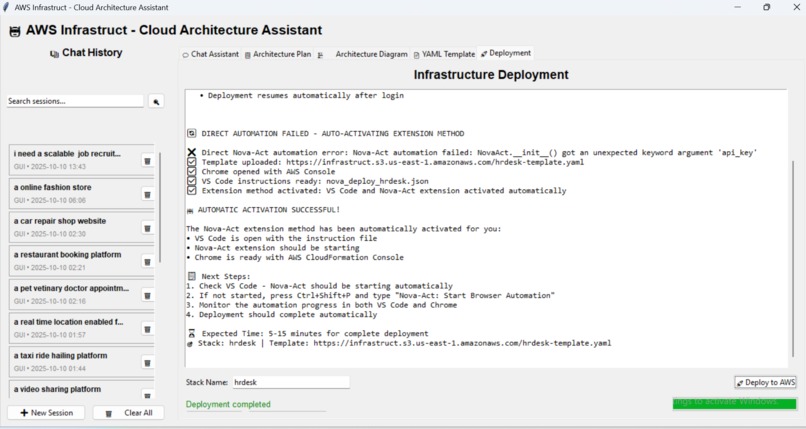Restore down the AWS Infrastruct window
The height and width of the screenshot is (429, 806).
(x=766, y=7)
